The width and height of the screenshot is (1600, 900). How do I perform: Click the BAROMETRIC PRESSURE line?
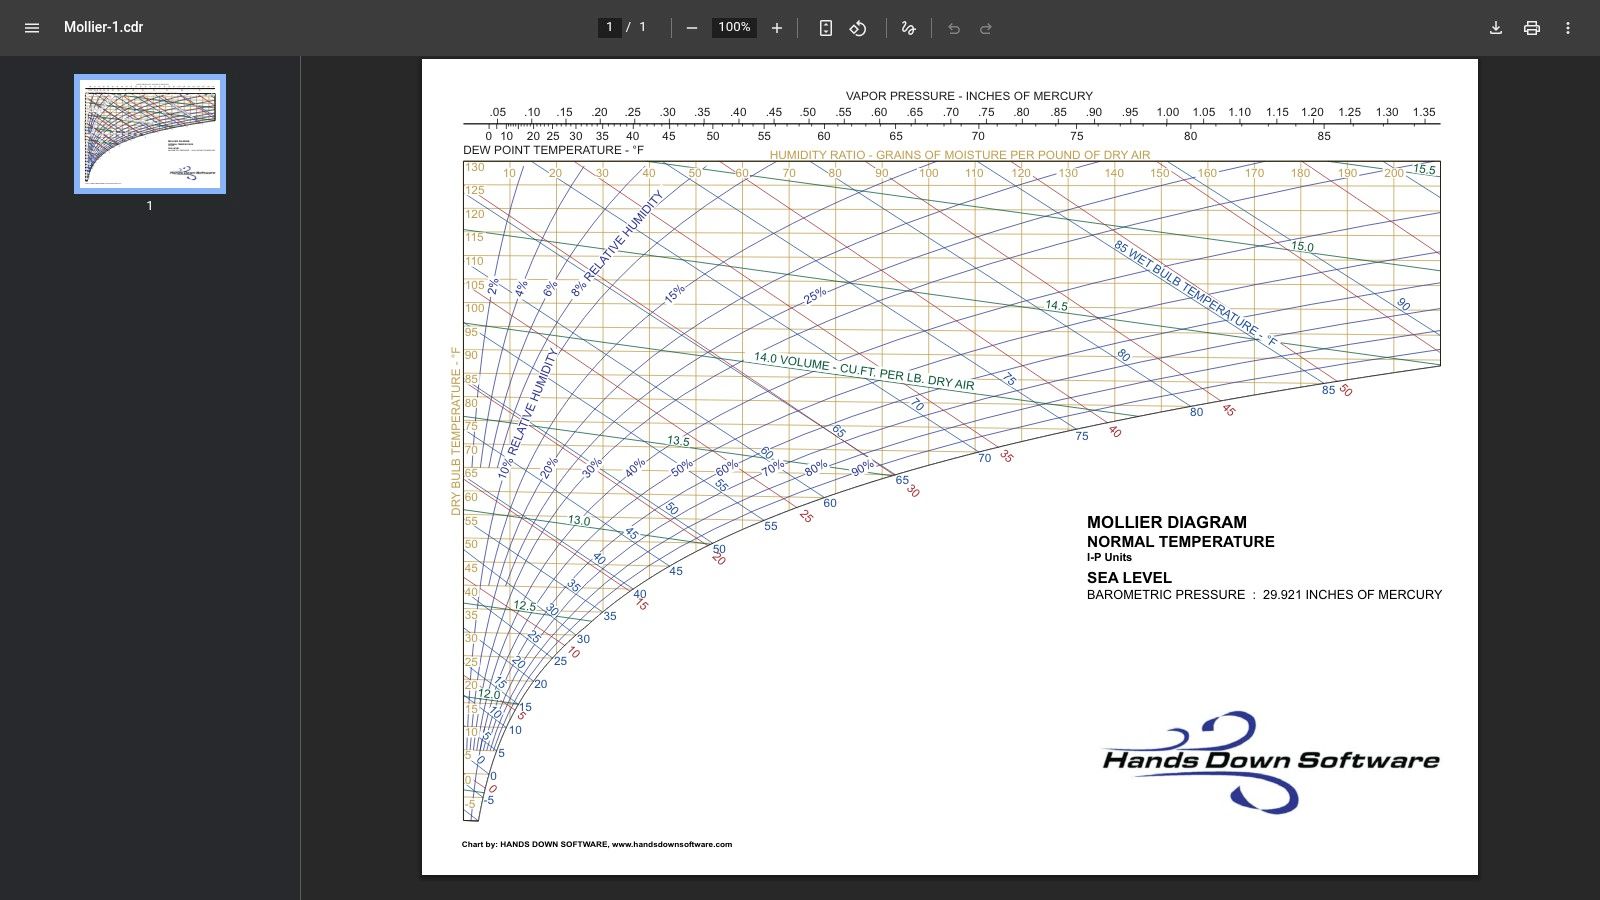(1264, 595)
